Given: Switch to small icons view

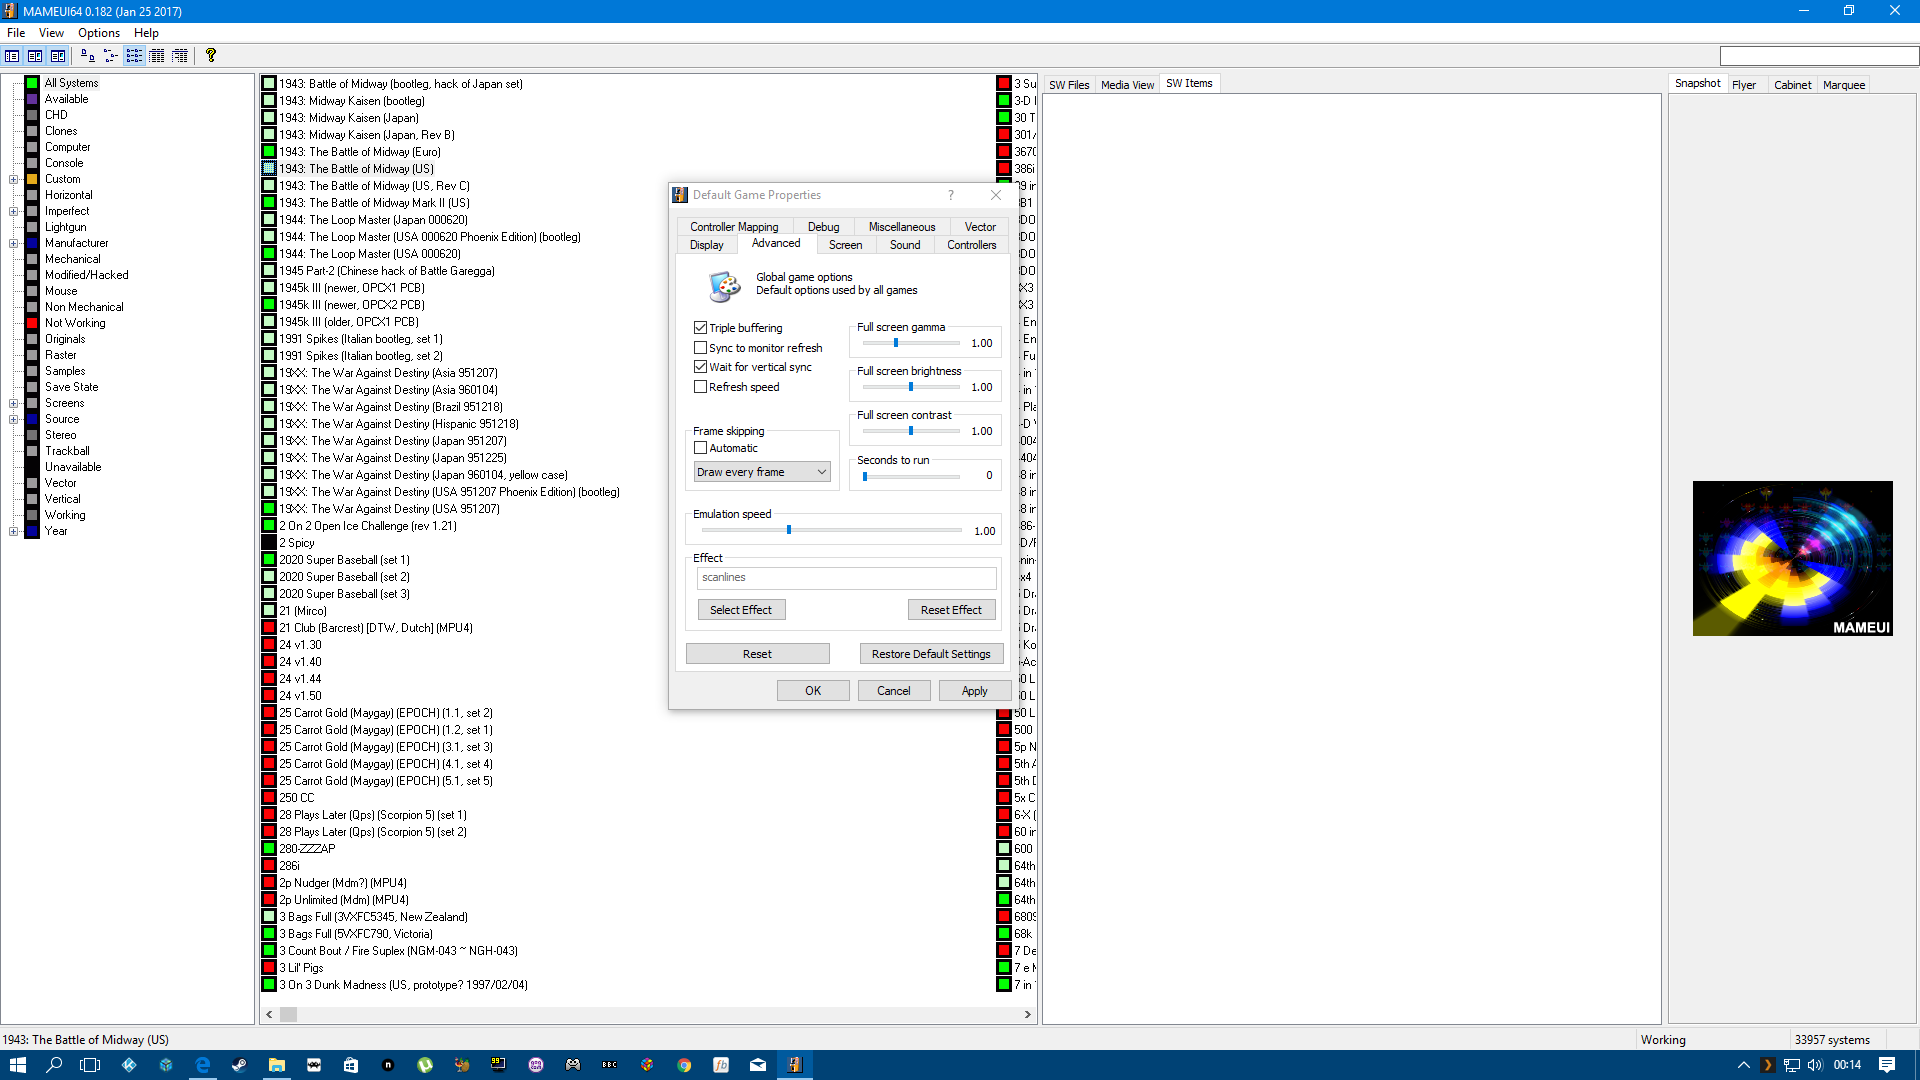Looking at the screenshot, I should [111, 56].
